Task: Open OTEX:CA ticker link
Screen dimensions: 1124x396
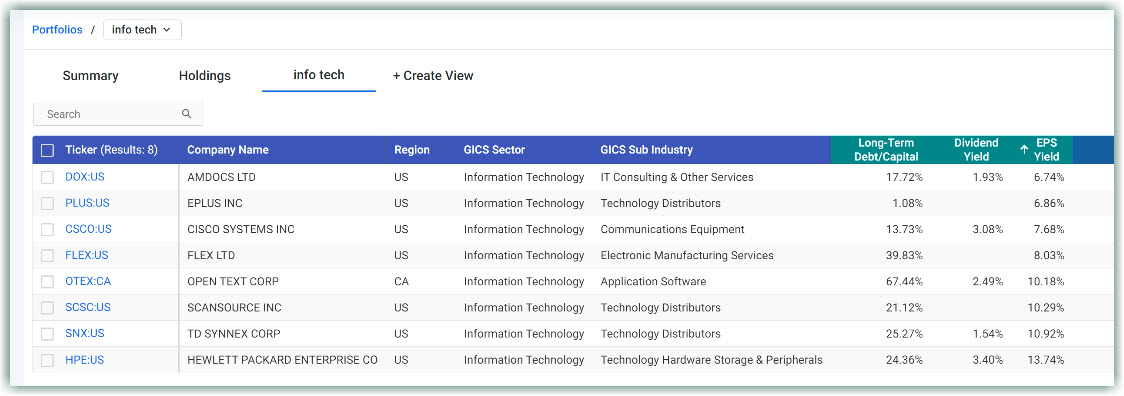Action: (x=88, y=281)
